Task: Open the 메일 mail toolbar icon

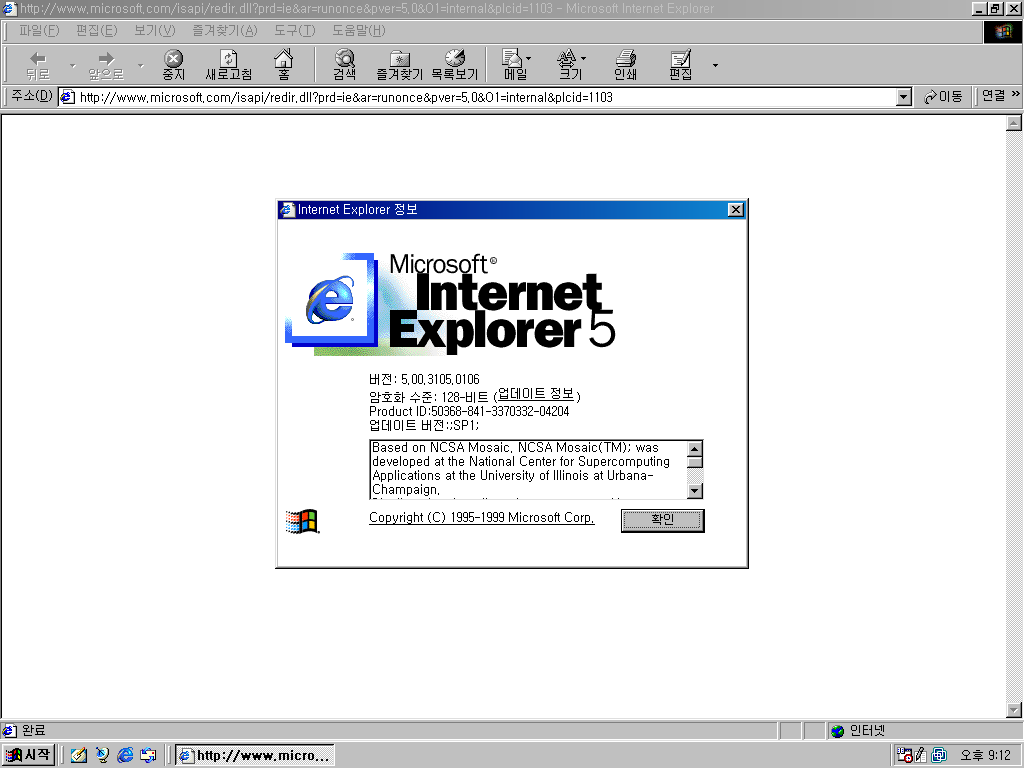Action: click(514, 65)
